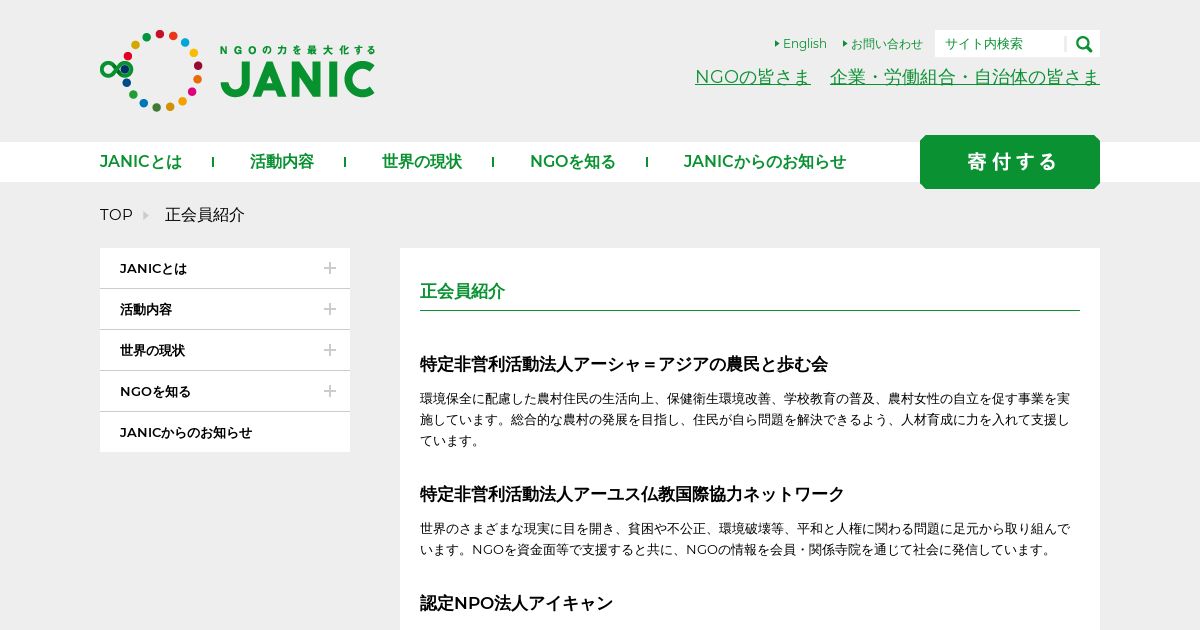Click the arrow icon beside TOP breadcrumb
The image size is (1200, 630).
145,215
